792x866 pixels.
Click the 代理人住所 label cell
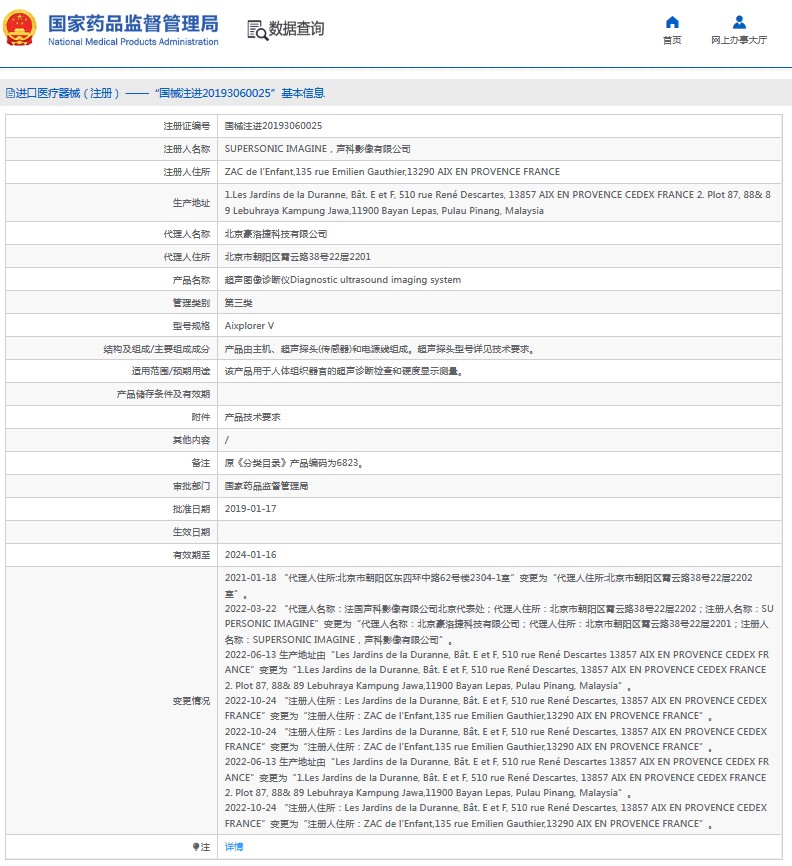pos(112,257)
